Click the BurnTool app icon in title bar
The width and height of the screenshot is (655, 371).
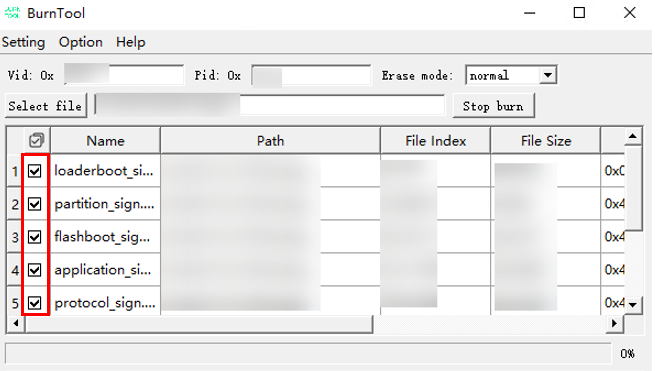[x=12, y=13]
